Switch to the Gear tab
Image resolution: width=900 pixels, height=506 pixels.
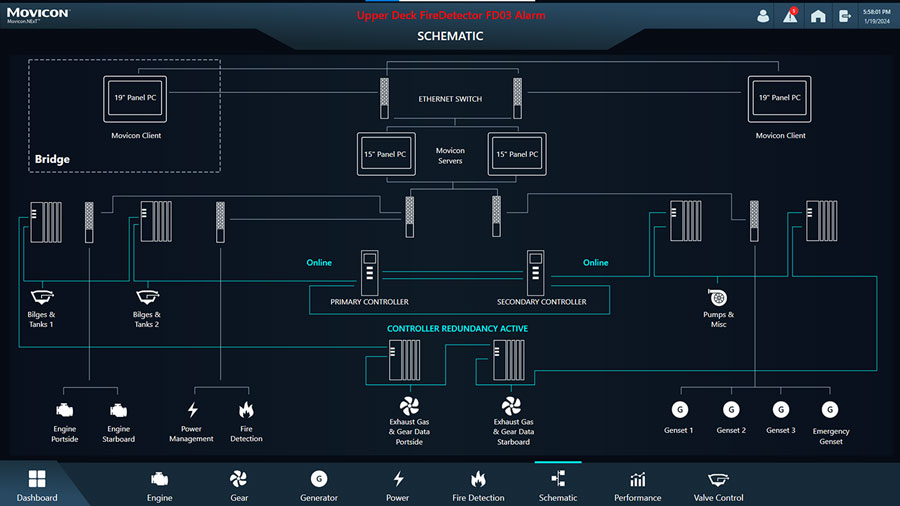[239, 486]
